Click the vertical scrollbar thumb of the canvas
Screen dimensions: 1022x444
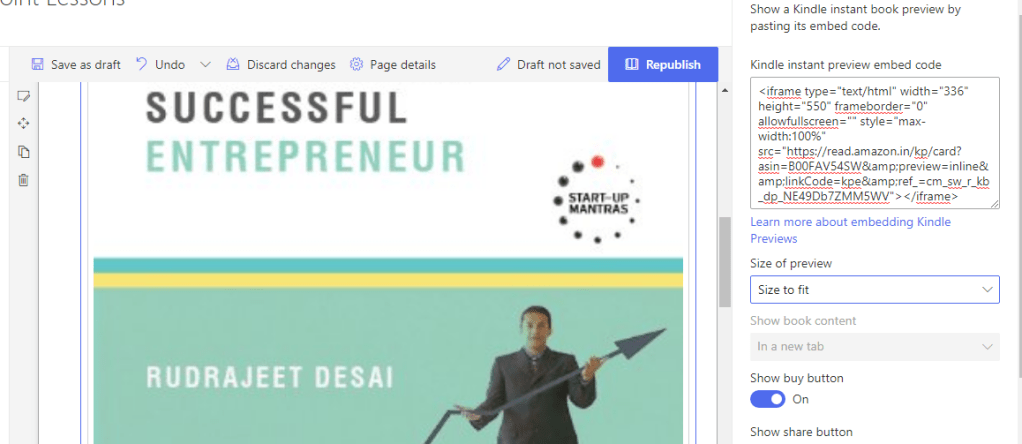tap(724, 262)
